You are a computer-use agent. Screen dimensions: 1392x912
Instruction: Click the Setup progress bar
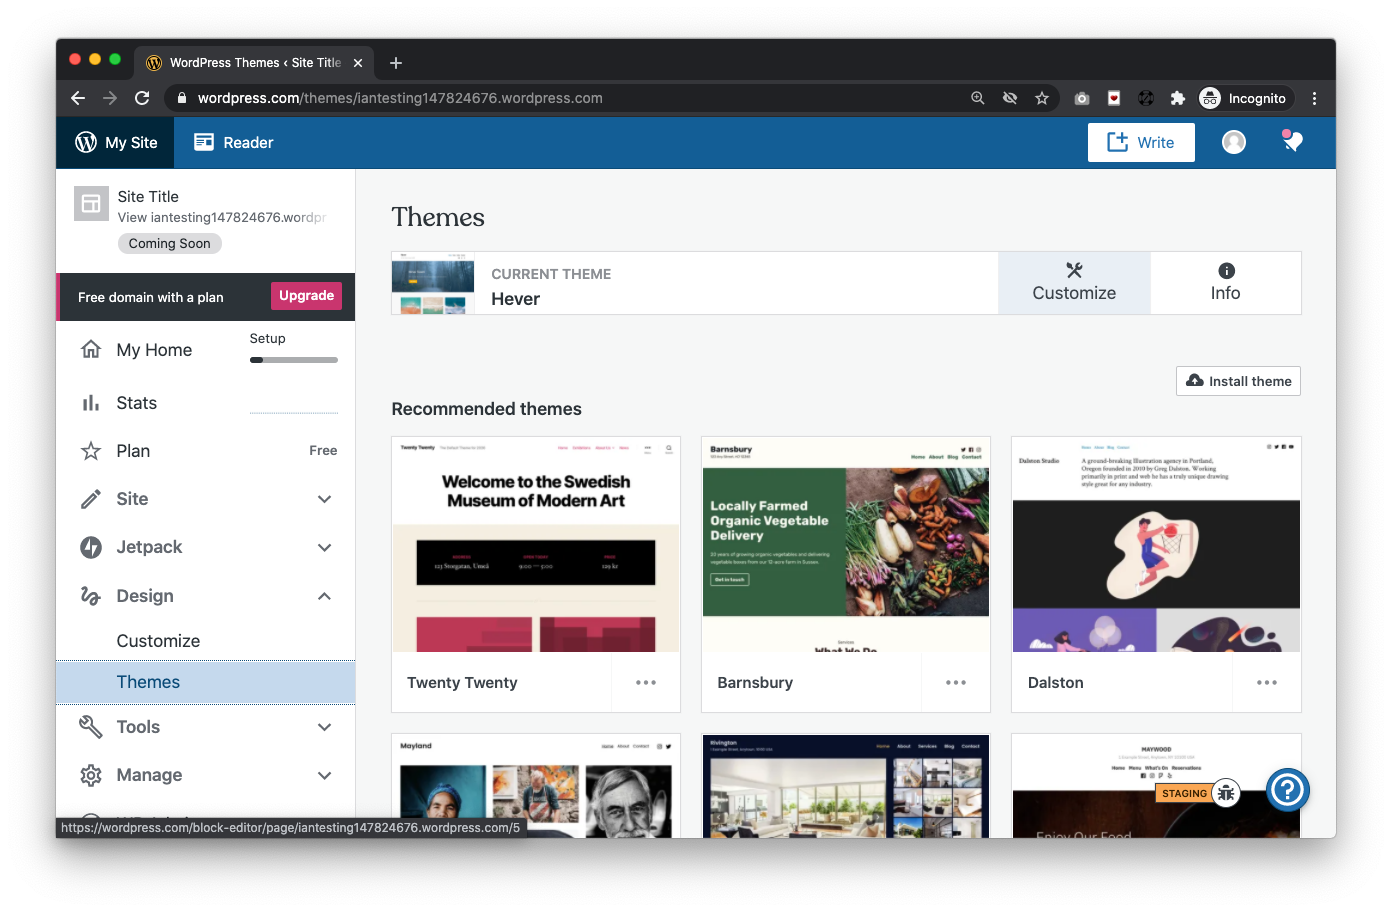click(x=294, y=360)
